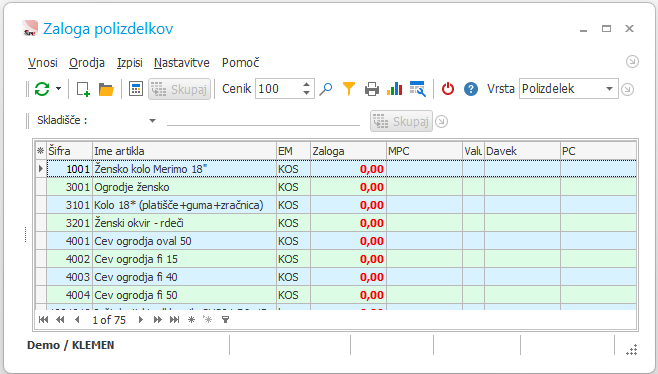Click the red power icon
Screen dimensions: 658x374
[448, 89]
